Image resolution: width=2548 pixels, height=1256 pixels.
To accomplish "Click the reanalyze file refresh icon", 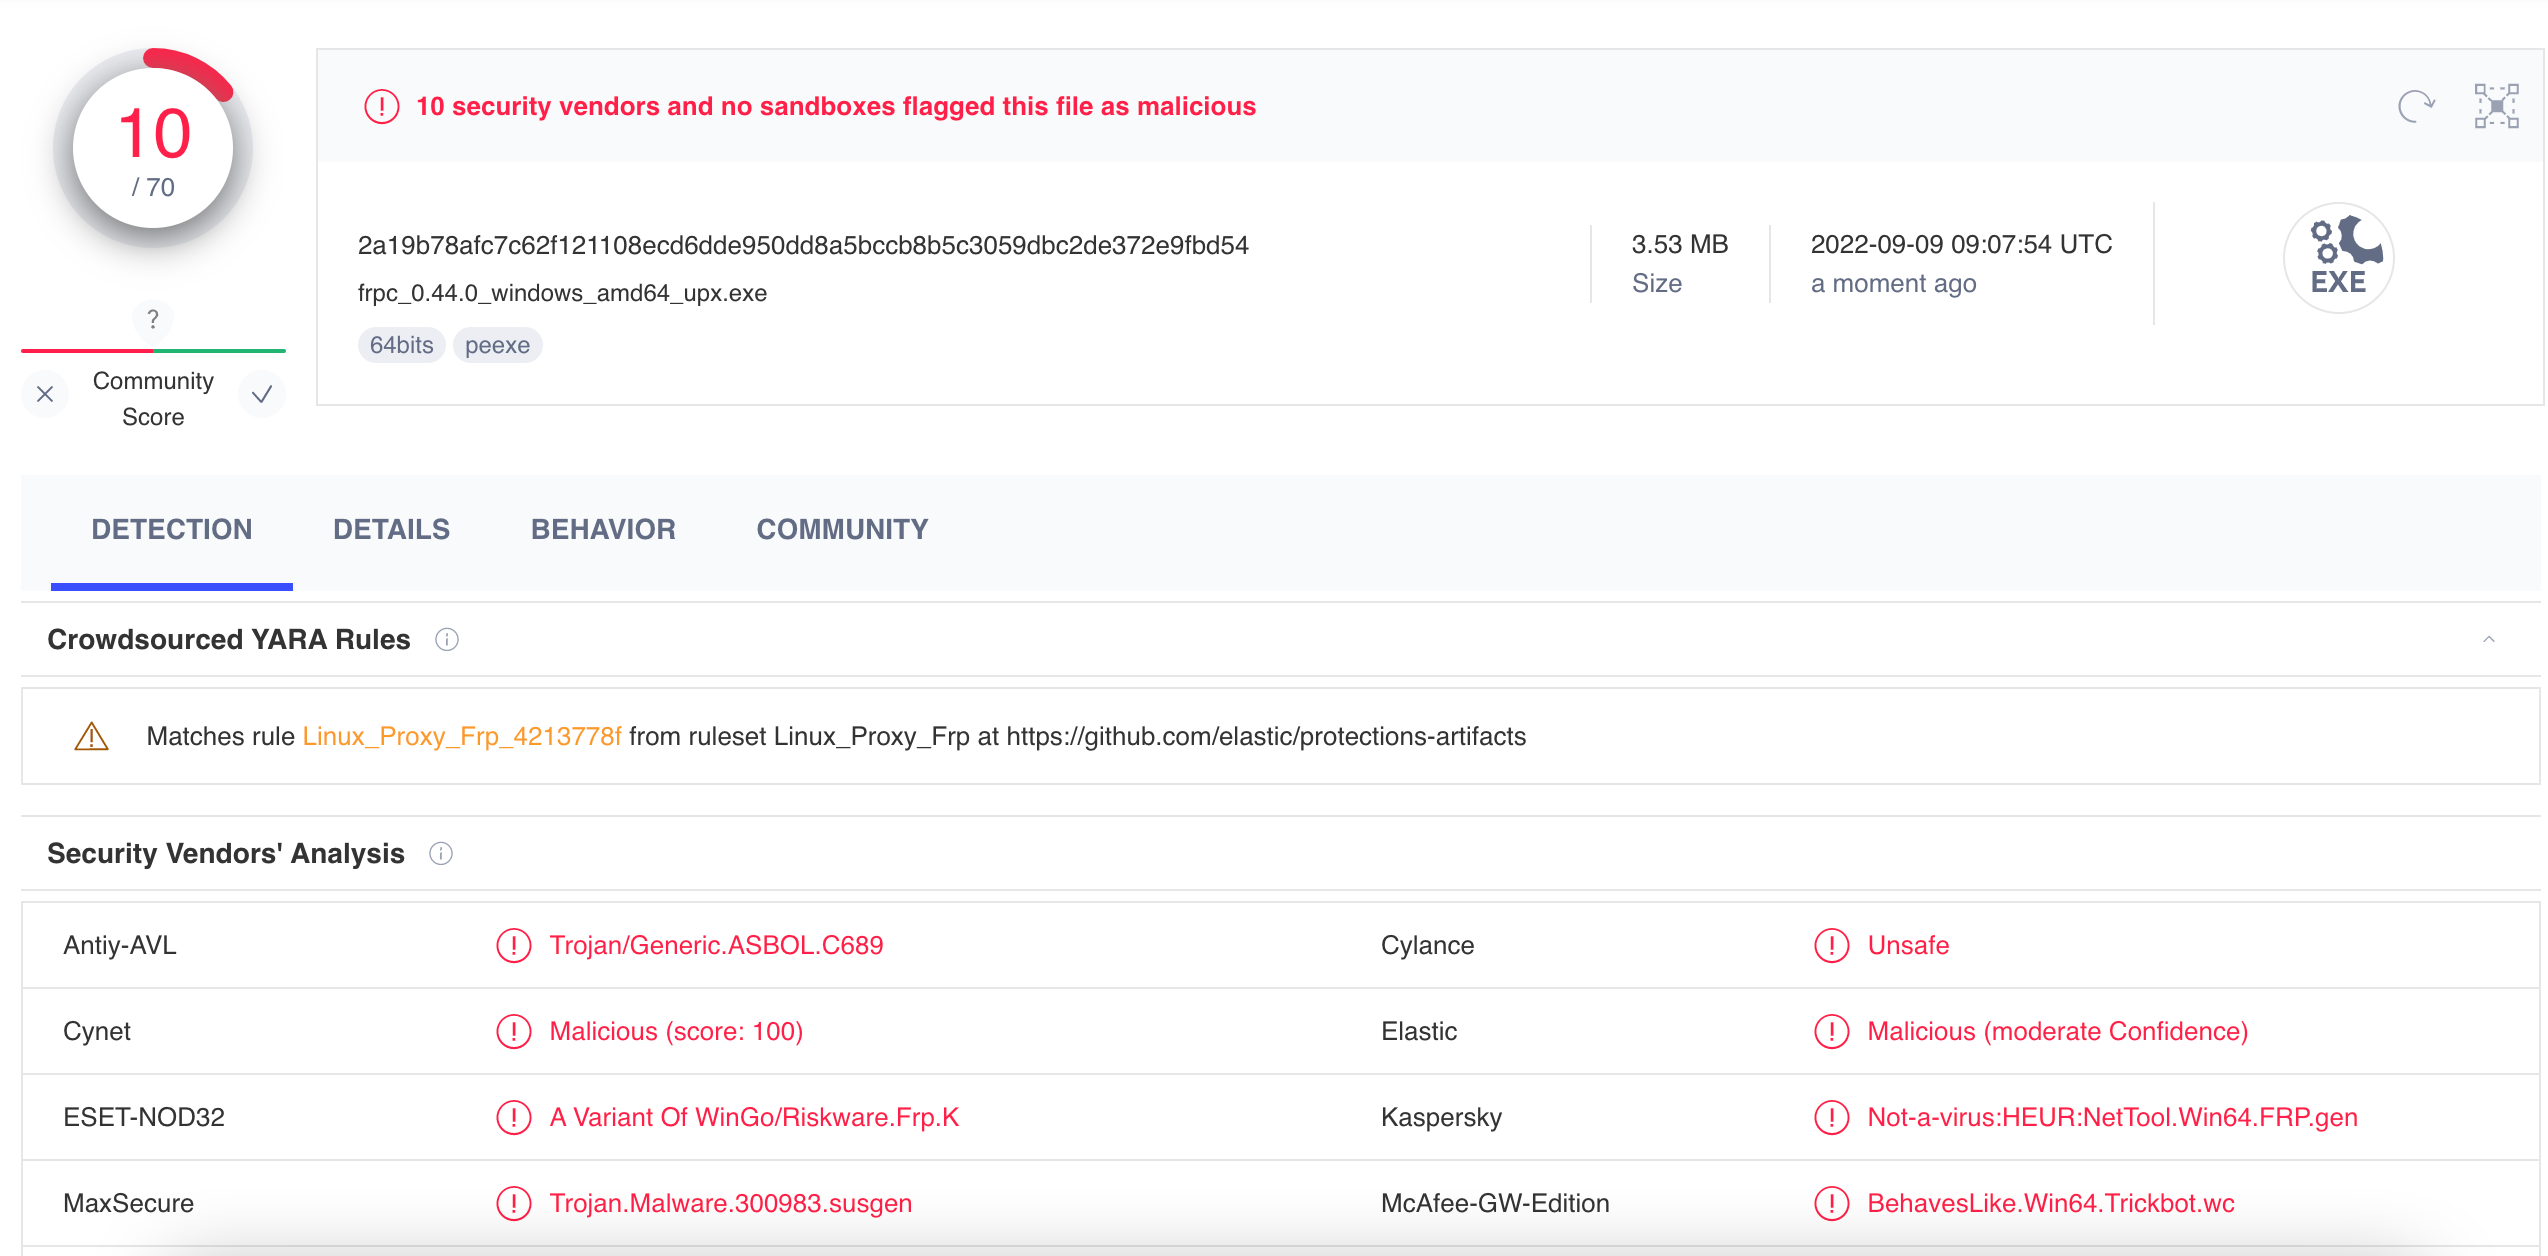I will click(2415, 106).
